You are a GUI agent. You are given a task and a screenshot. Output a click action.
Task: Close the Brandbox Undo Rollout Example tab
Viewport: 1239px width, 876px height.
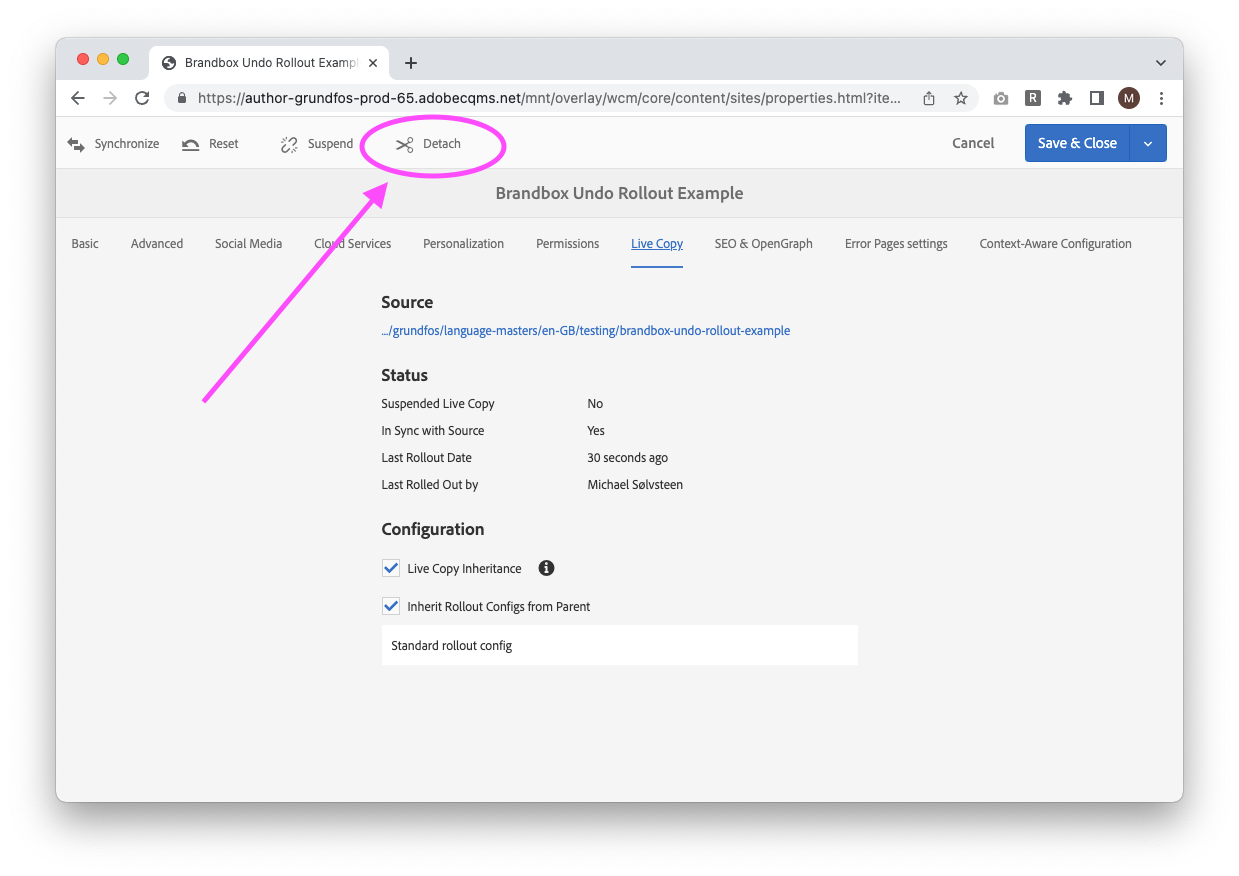pos(373,62)
